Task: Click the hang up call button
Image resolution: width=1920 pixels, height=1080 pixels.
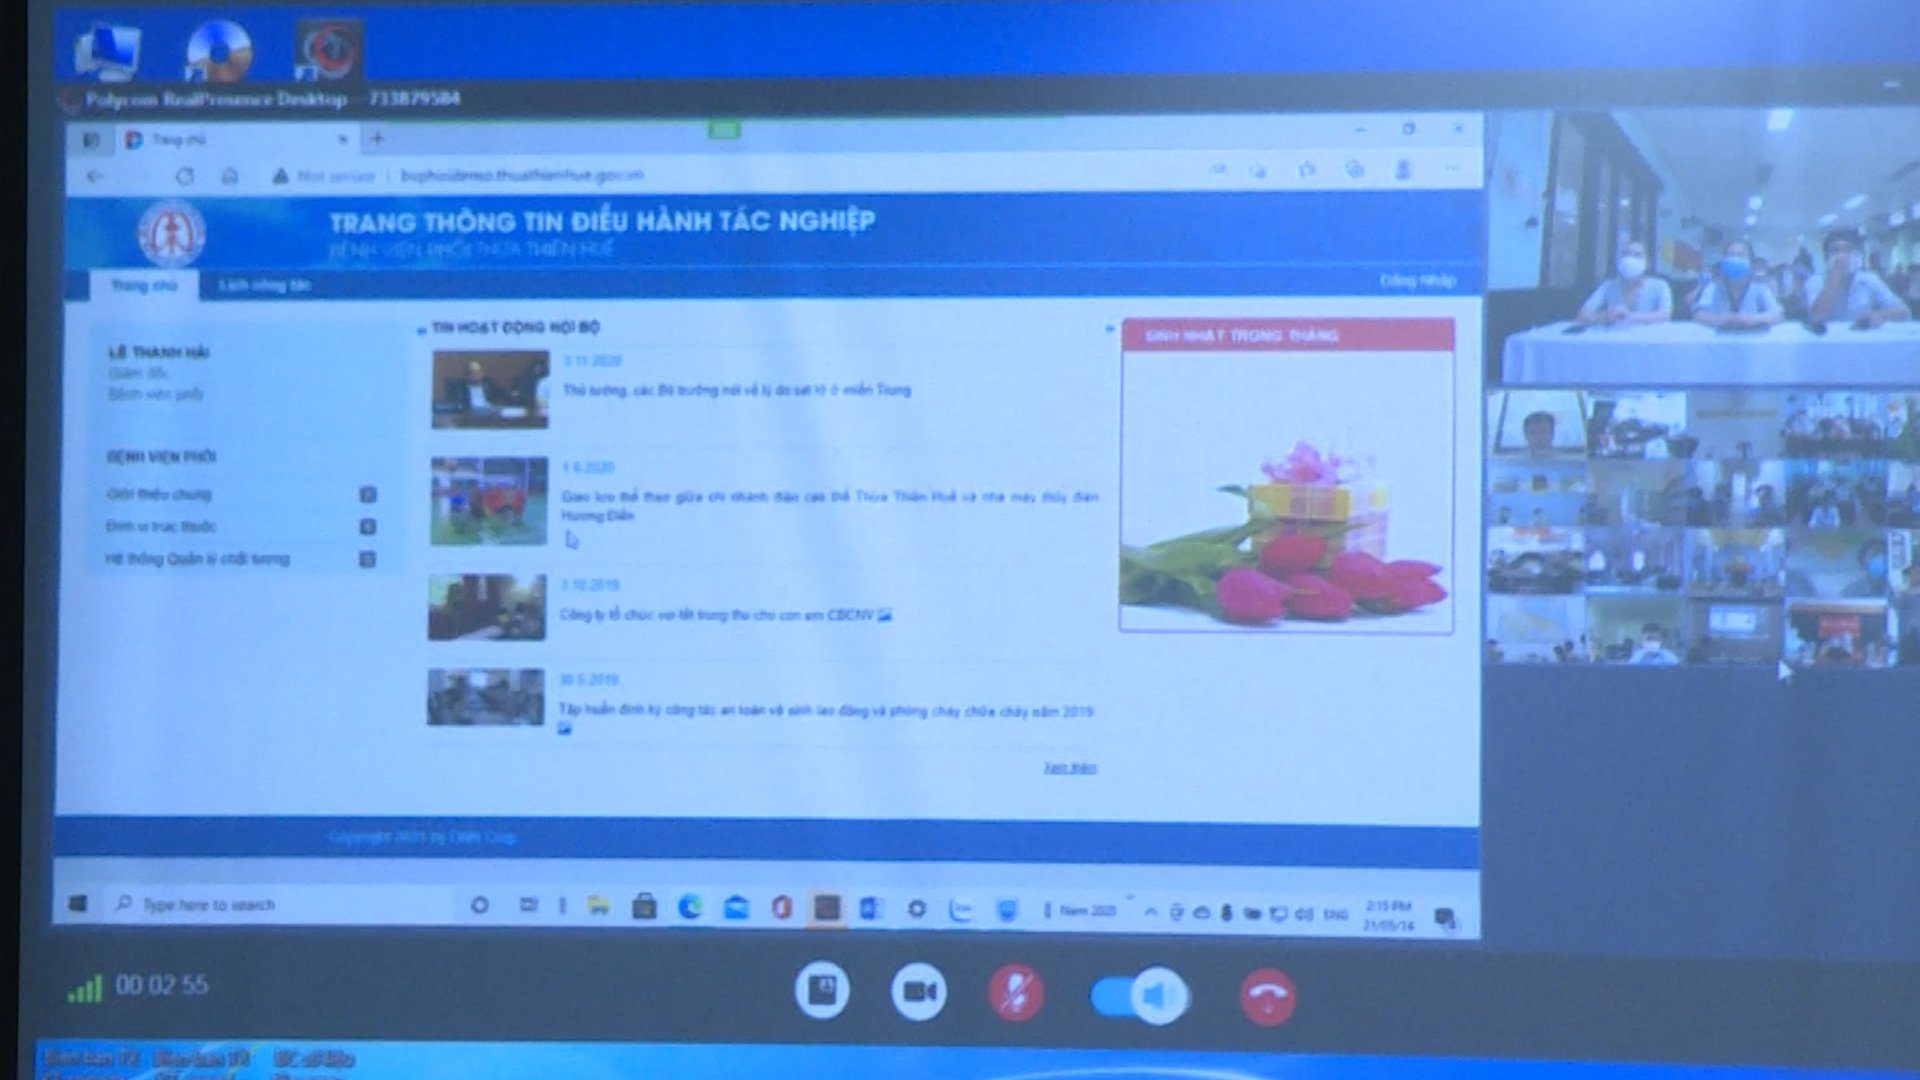Action: click(x=1267, y=995)
